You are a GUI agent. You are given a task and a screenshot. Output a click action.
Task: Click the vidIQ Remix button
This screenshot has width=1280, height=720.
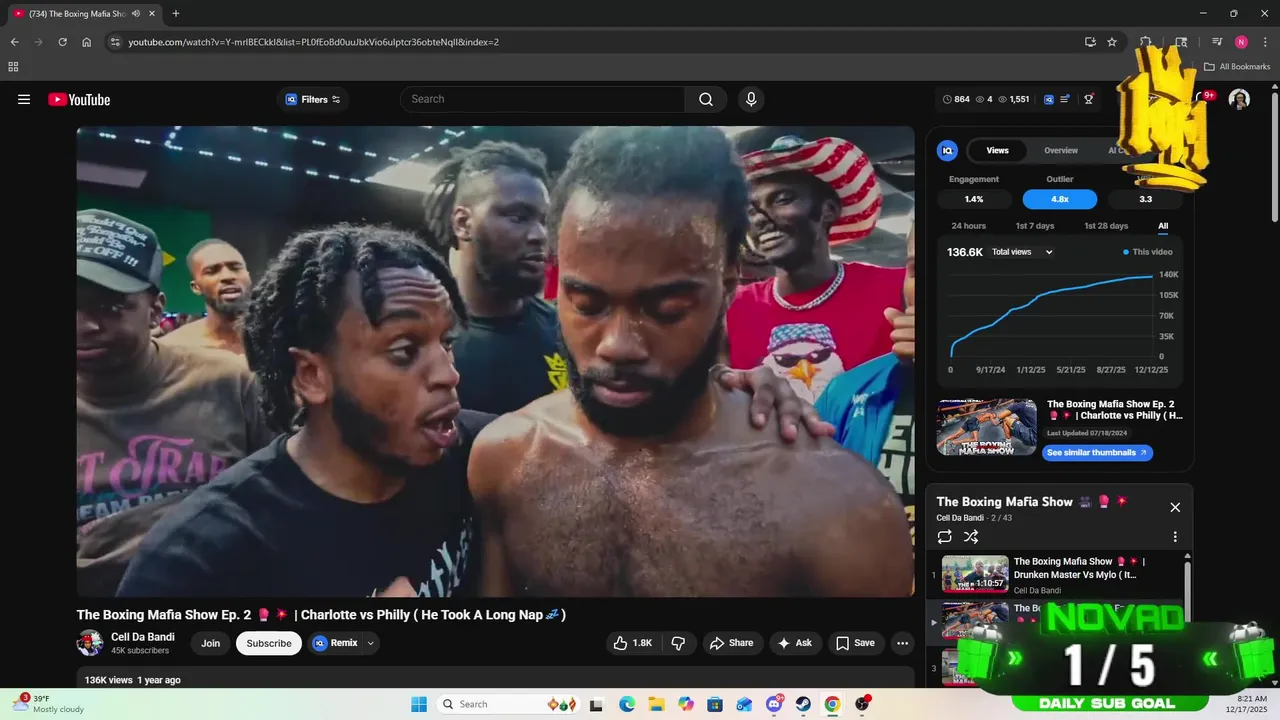tap(335, 643)
